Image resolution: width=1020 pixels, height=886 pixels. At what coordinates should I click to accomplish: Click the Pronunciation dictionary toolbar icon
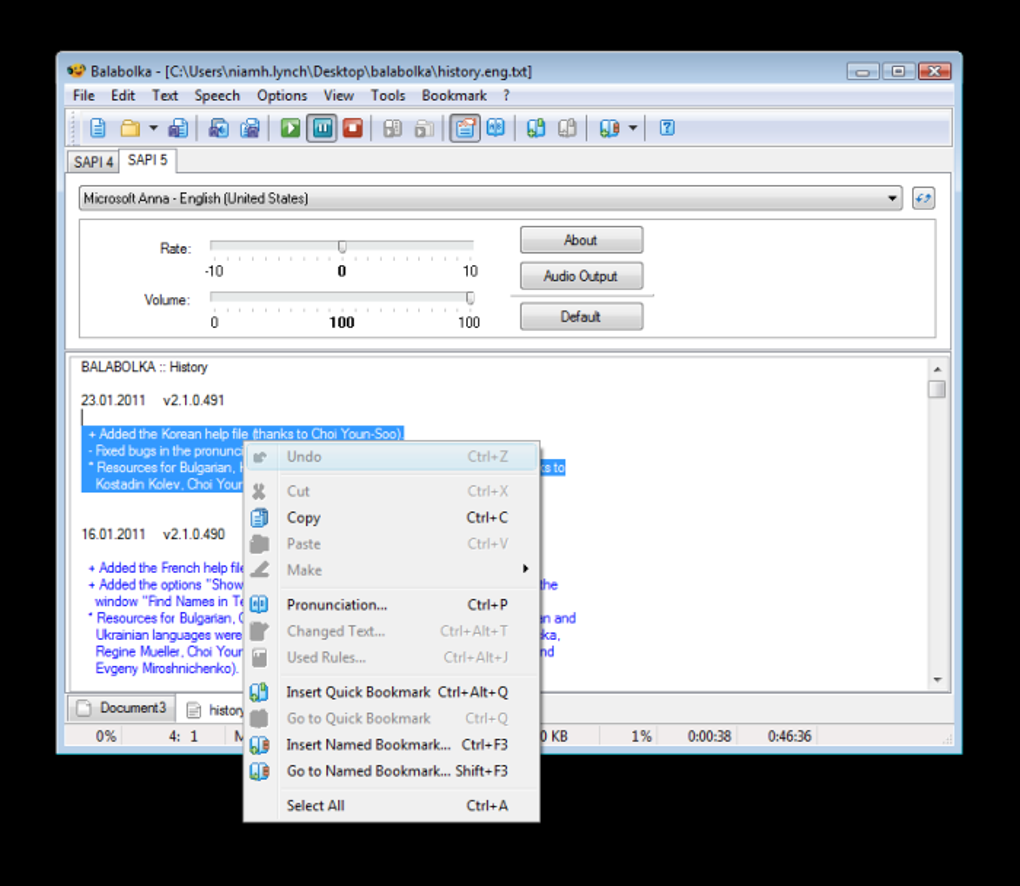496,128
